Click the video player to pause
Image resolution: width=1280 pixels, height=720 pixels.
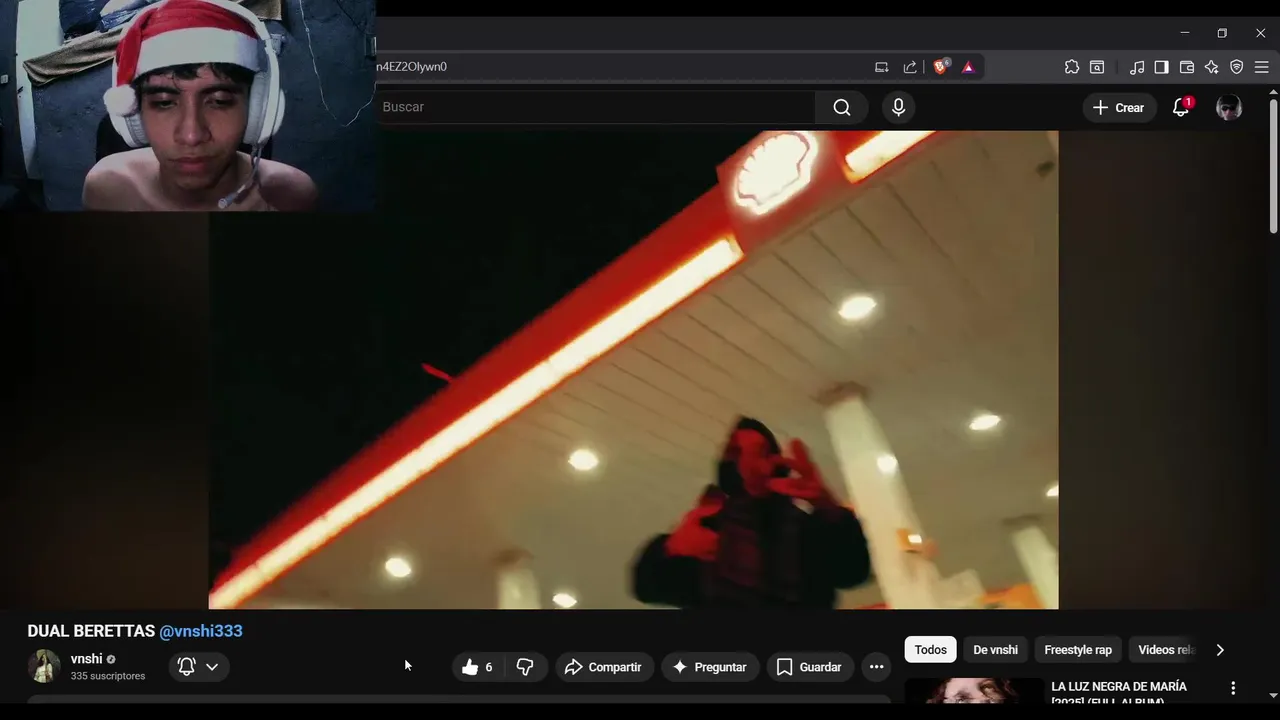point(633,370)
